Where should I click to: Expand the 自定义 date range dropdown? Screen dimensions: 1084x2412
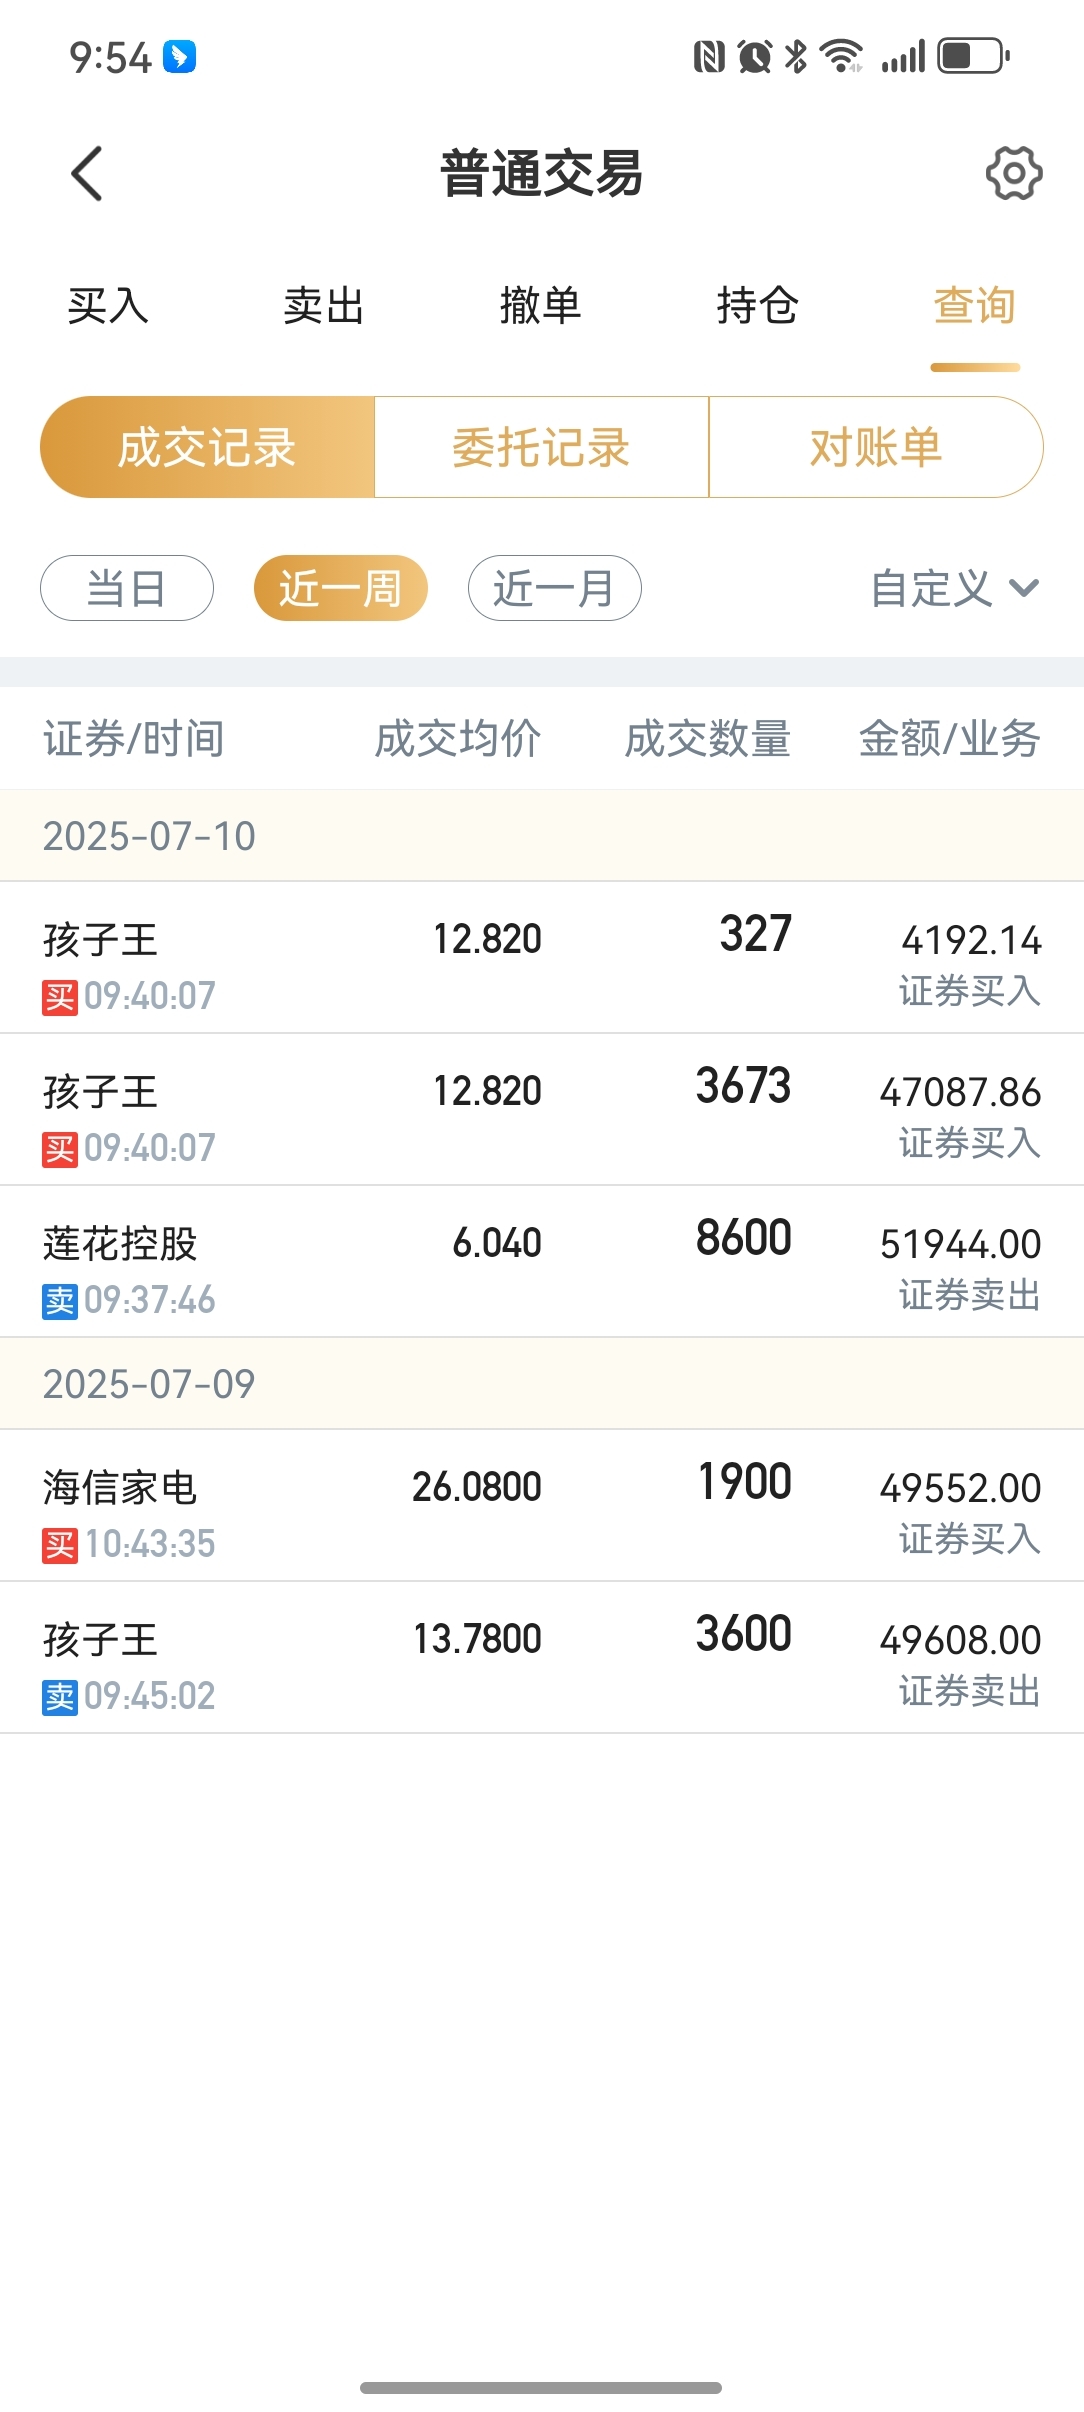point(955,588)
